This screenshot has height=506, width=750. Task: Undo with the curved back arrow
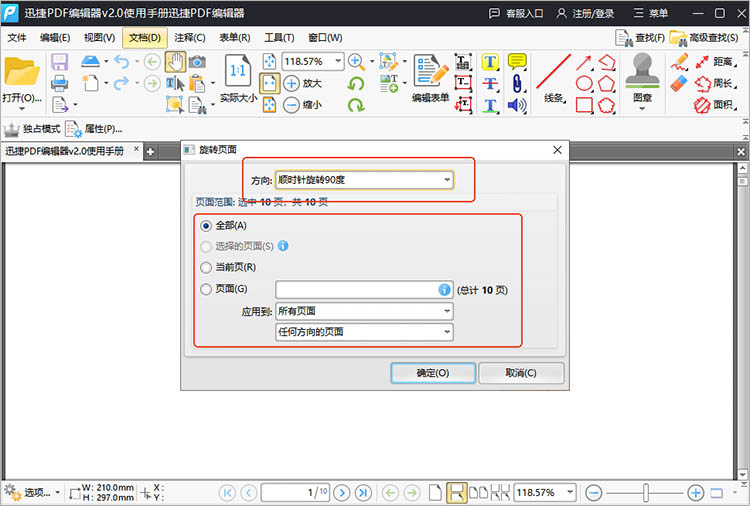click(x=122, y=62)
